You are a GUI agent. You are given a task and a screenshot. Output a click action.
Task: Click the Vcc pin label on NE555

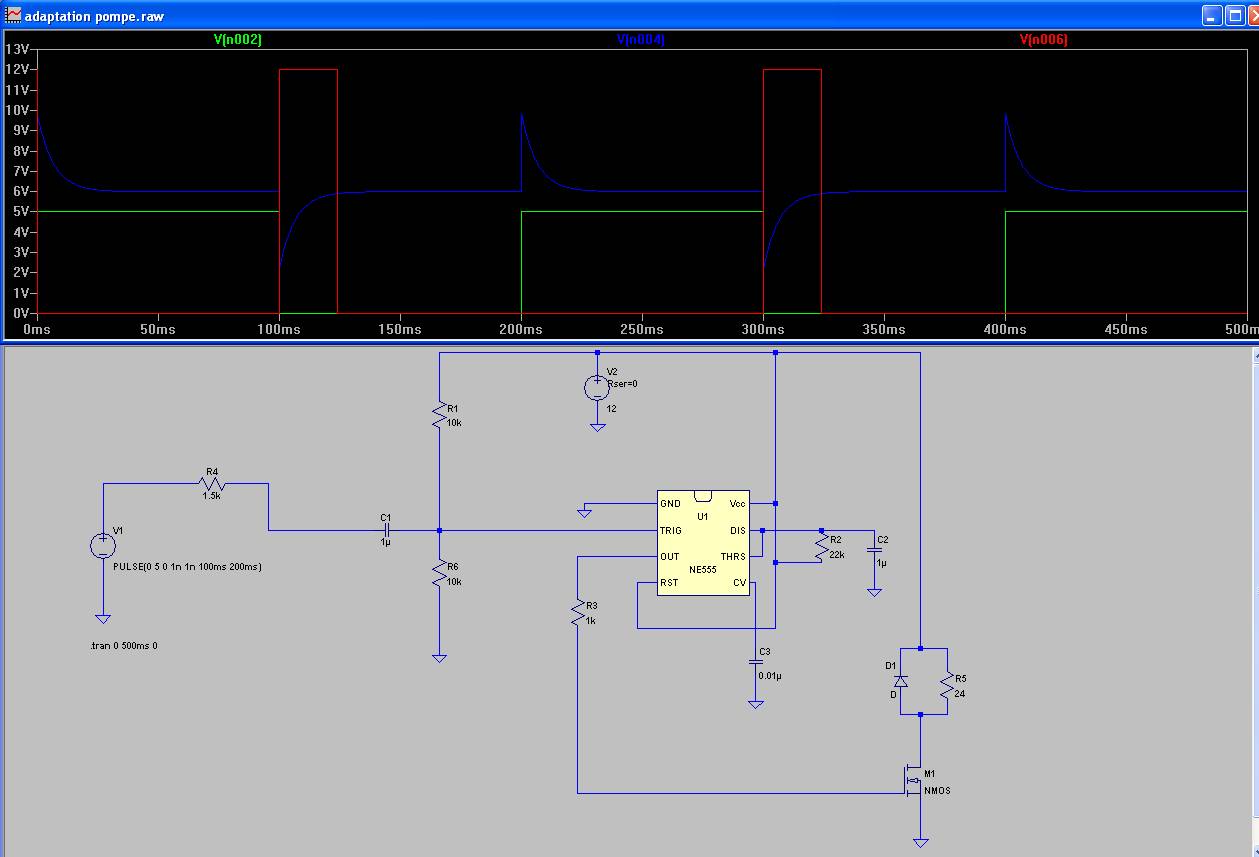[738, 504]
